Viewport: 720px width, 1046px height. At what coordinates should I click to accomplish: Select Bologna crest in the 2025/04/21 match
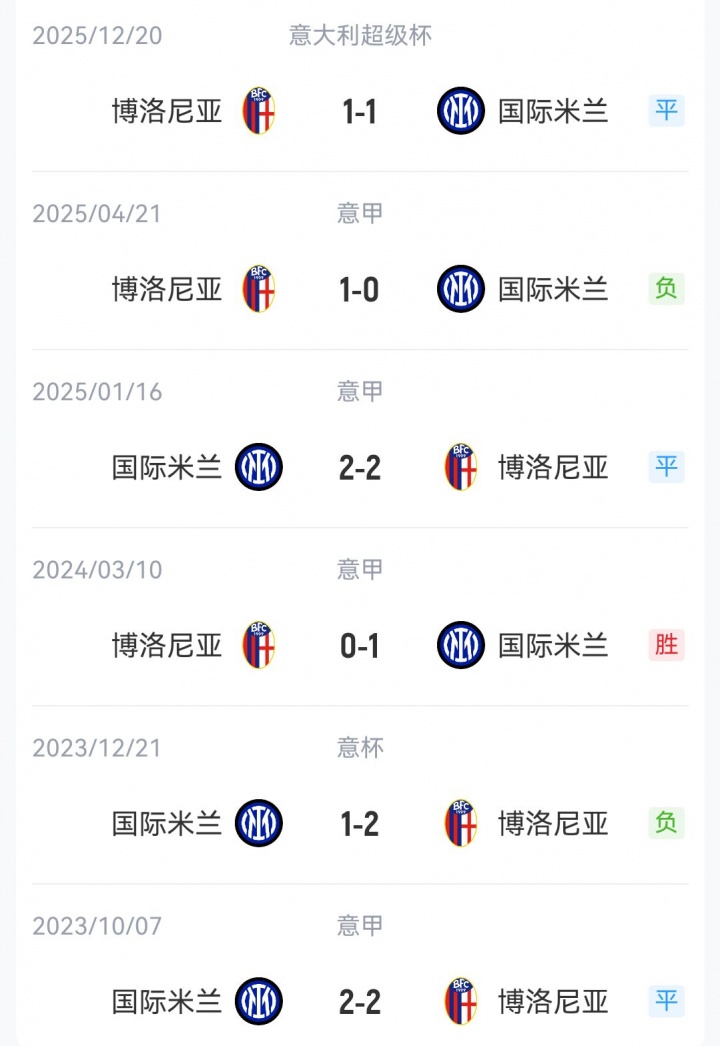click(x=259, y=289)
